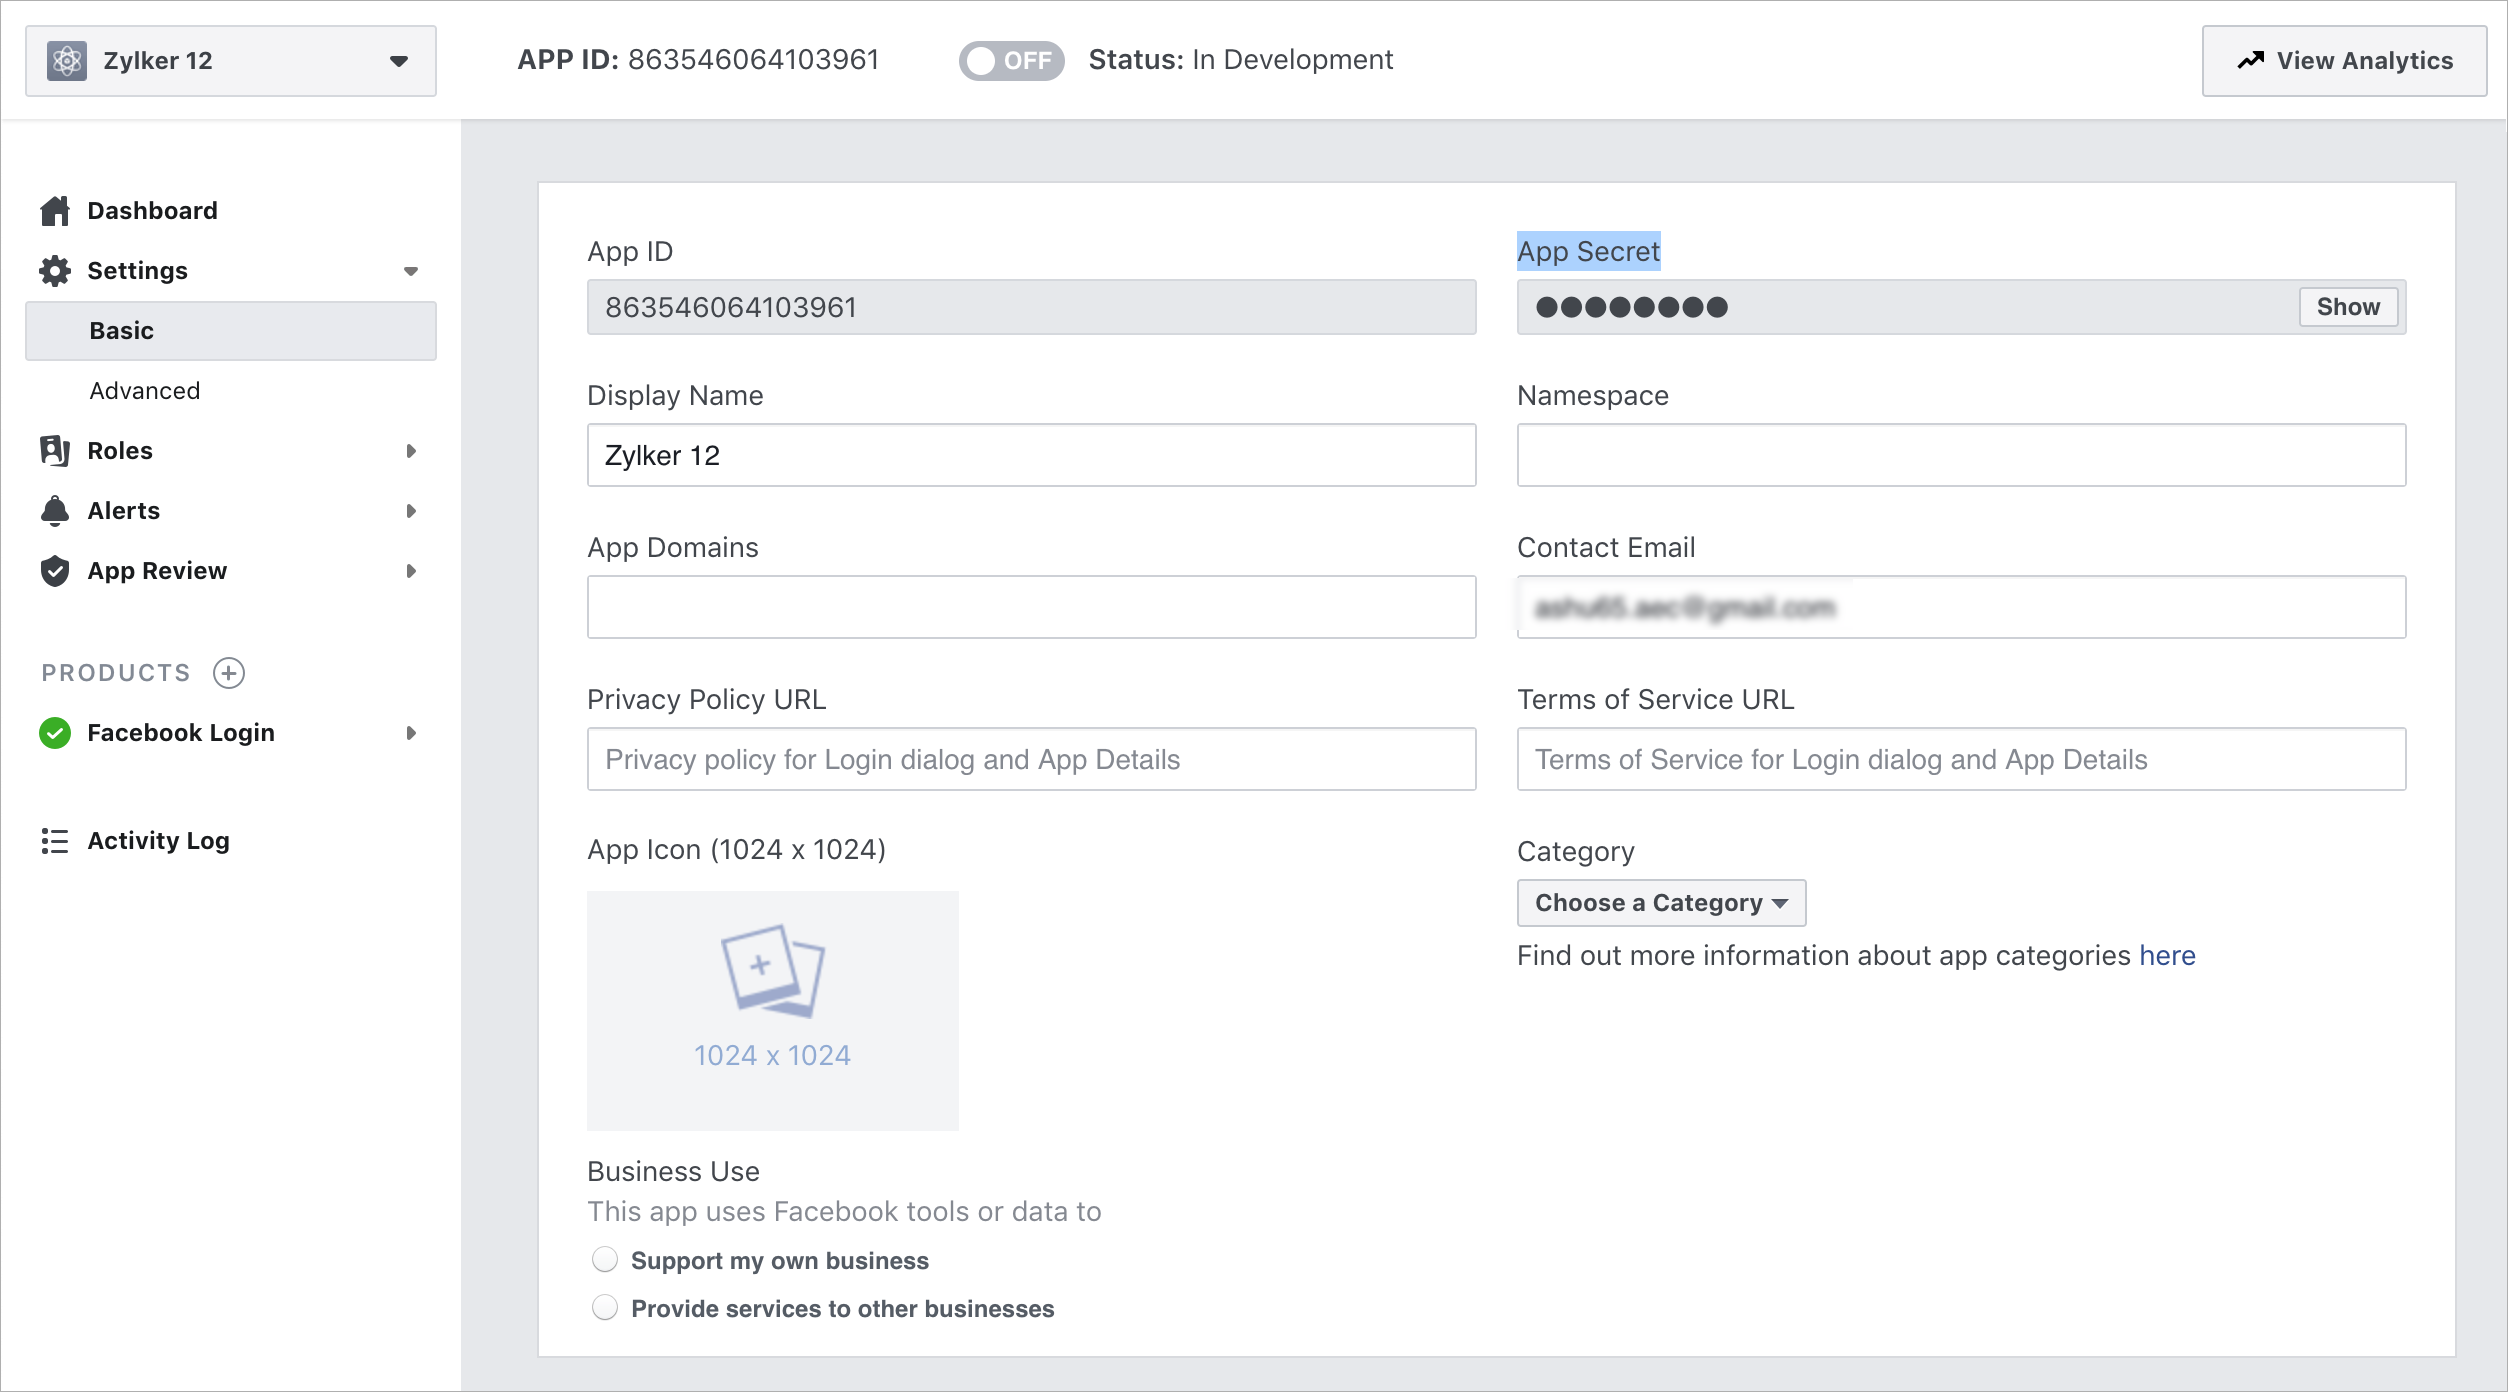Click the Facebook Login green checkmark icon
Viewport: 2508px width, 1392px height.
(x=55, y=733)
